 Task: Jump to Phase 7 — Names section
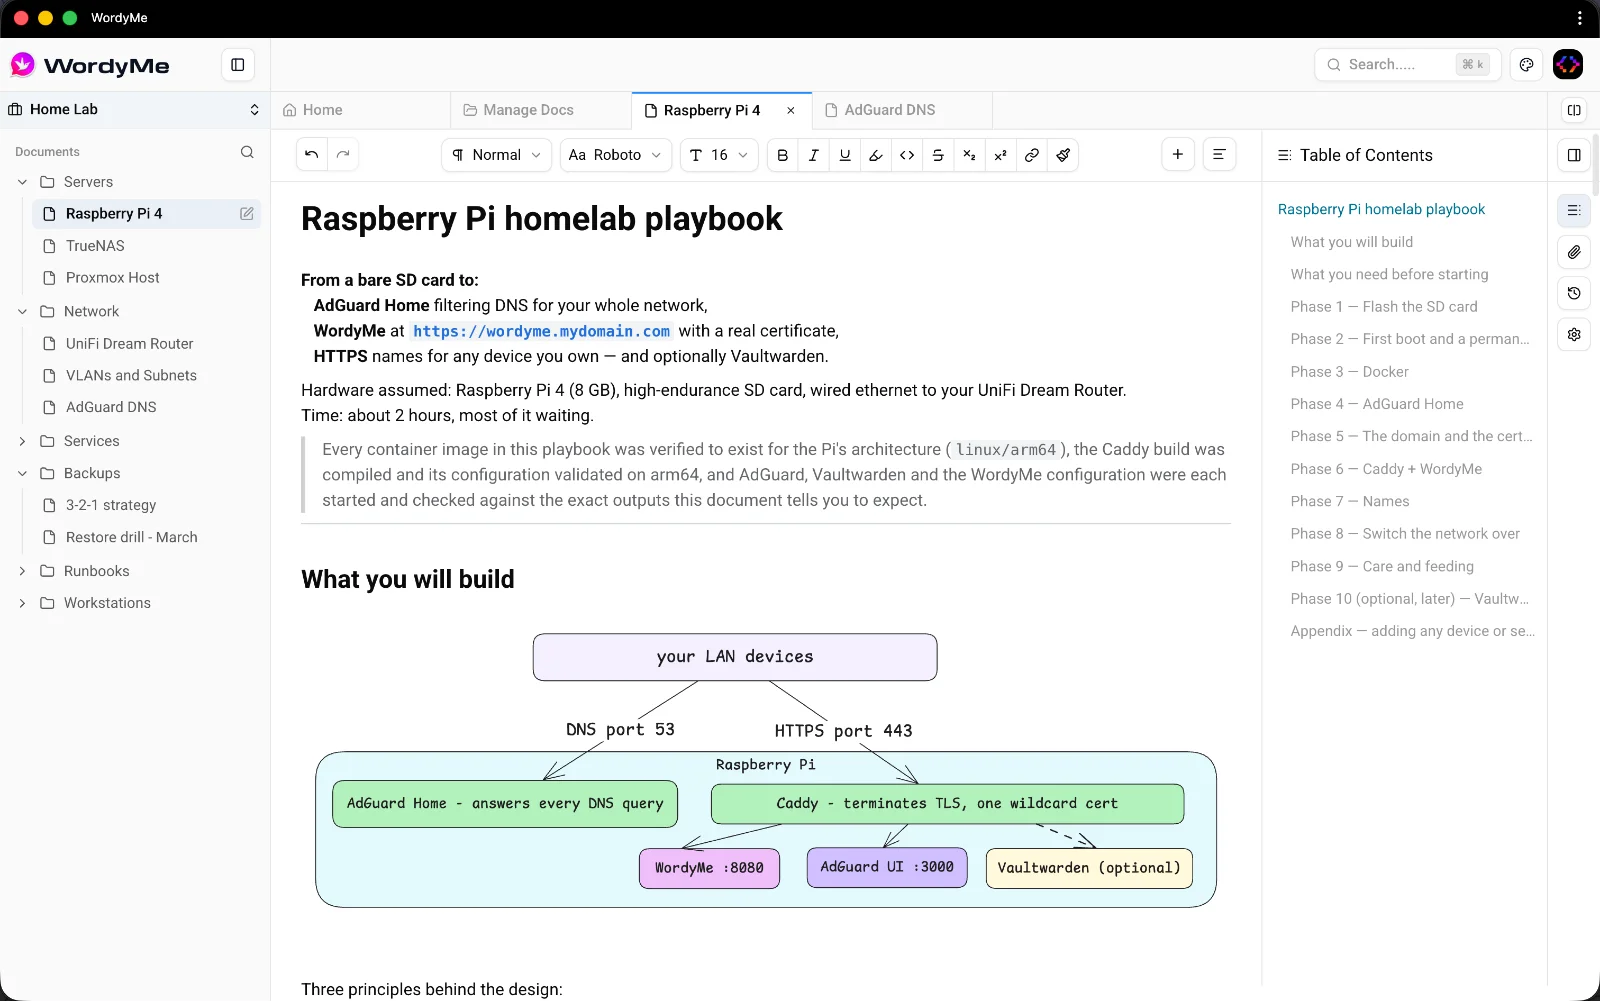coord(1350,502)
